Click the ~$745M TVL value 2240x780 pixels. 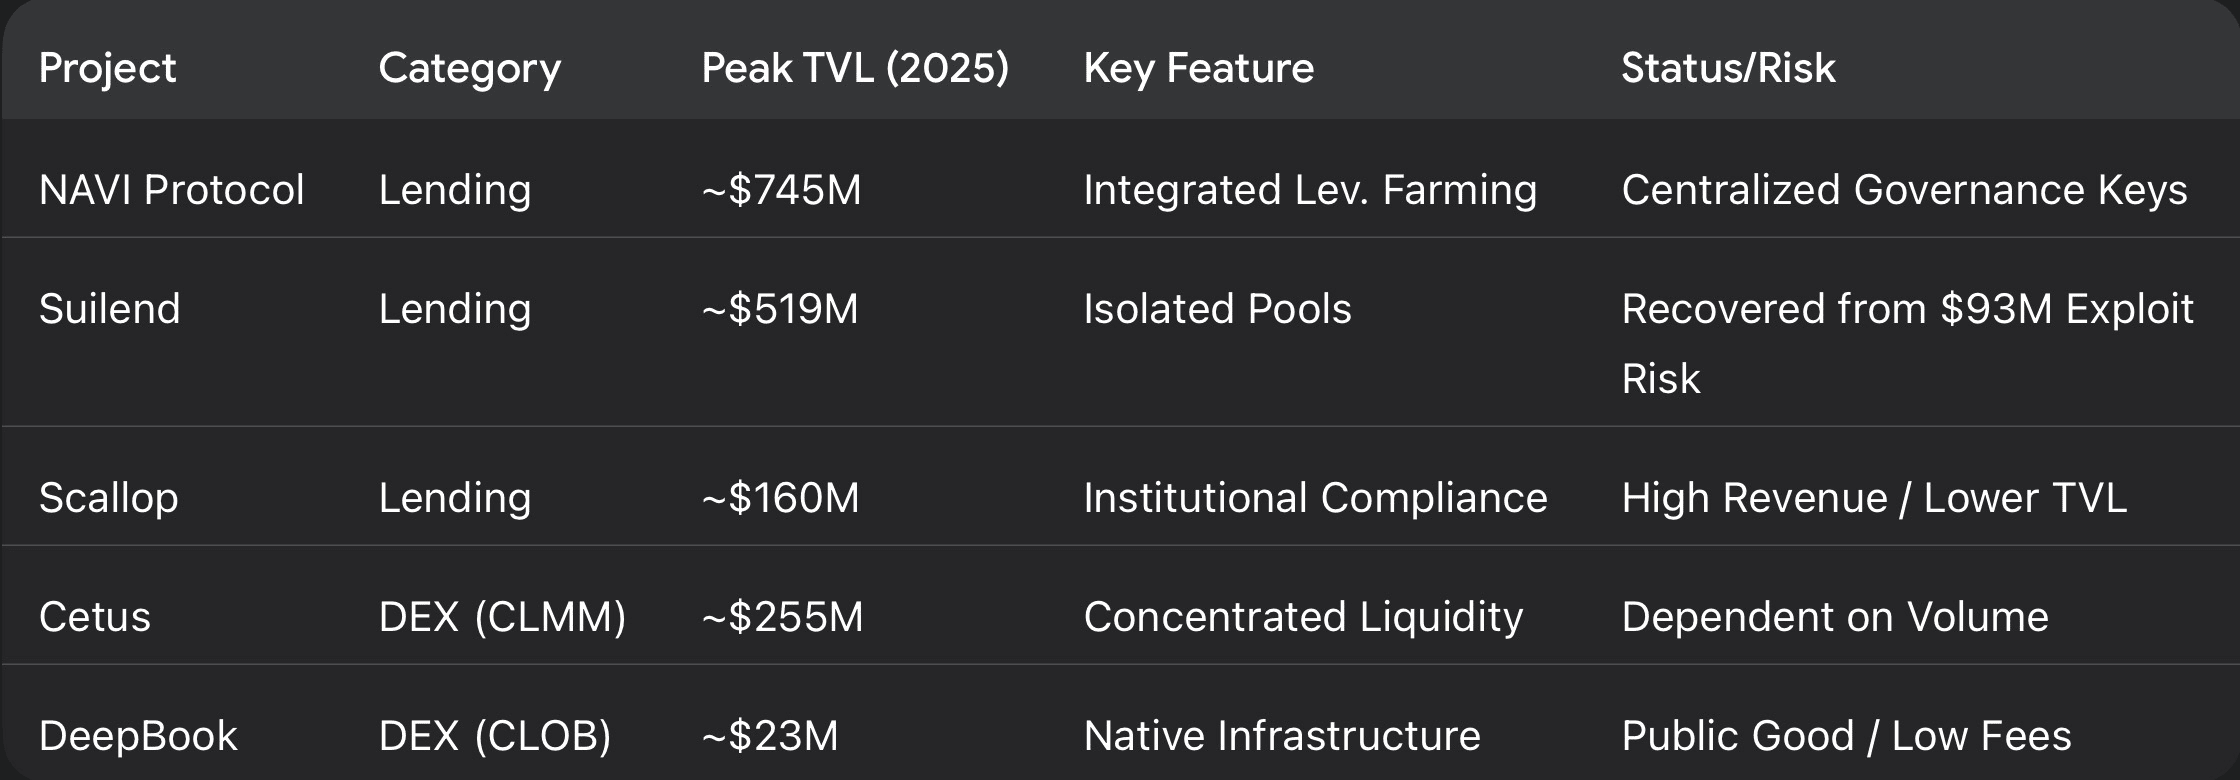pos(781,190)
